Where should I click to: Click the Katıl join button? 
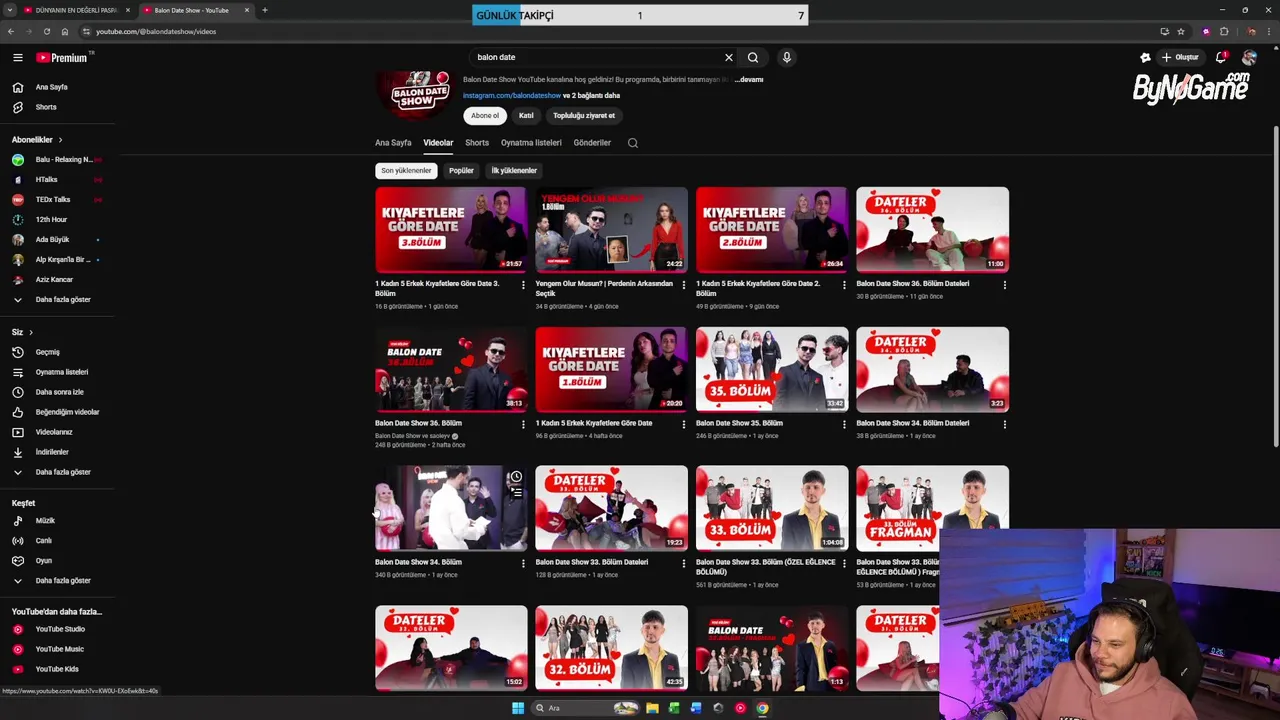pos(526,116)
